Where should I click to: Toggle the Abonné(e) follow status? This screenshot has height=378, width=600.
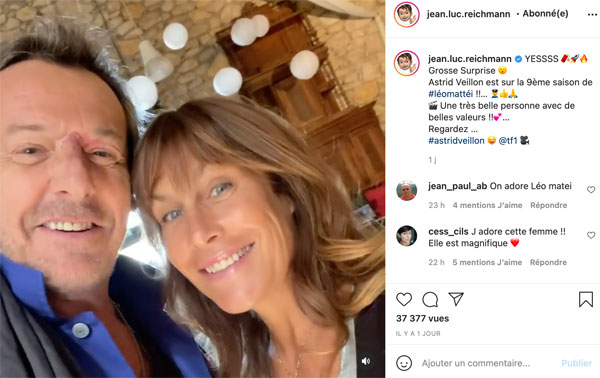545,14
